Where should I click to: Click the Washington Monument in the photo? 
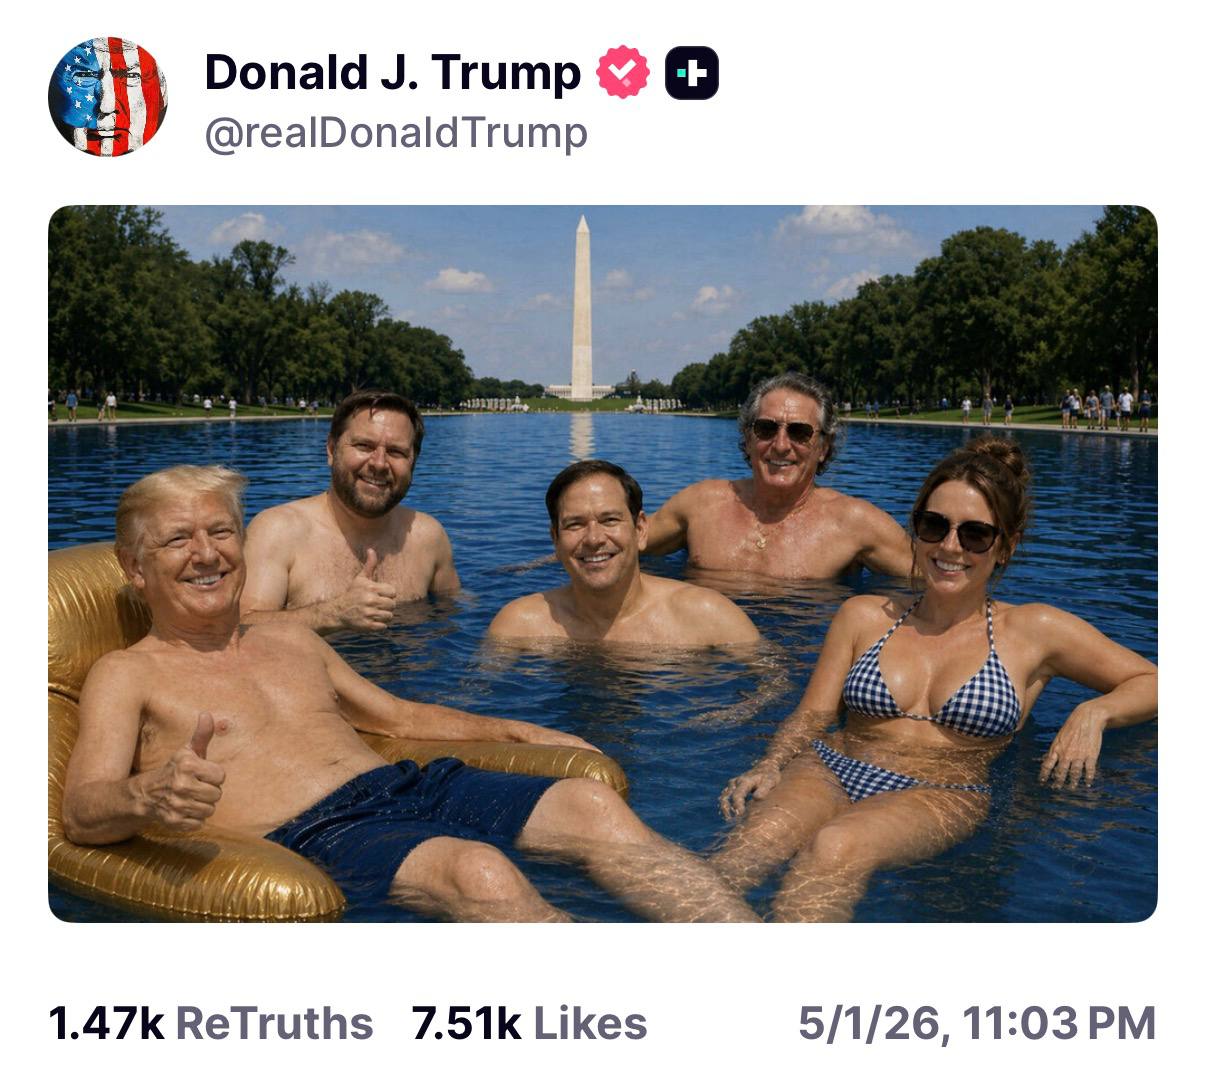click(x=582, y=308)
